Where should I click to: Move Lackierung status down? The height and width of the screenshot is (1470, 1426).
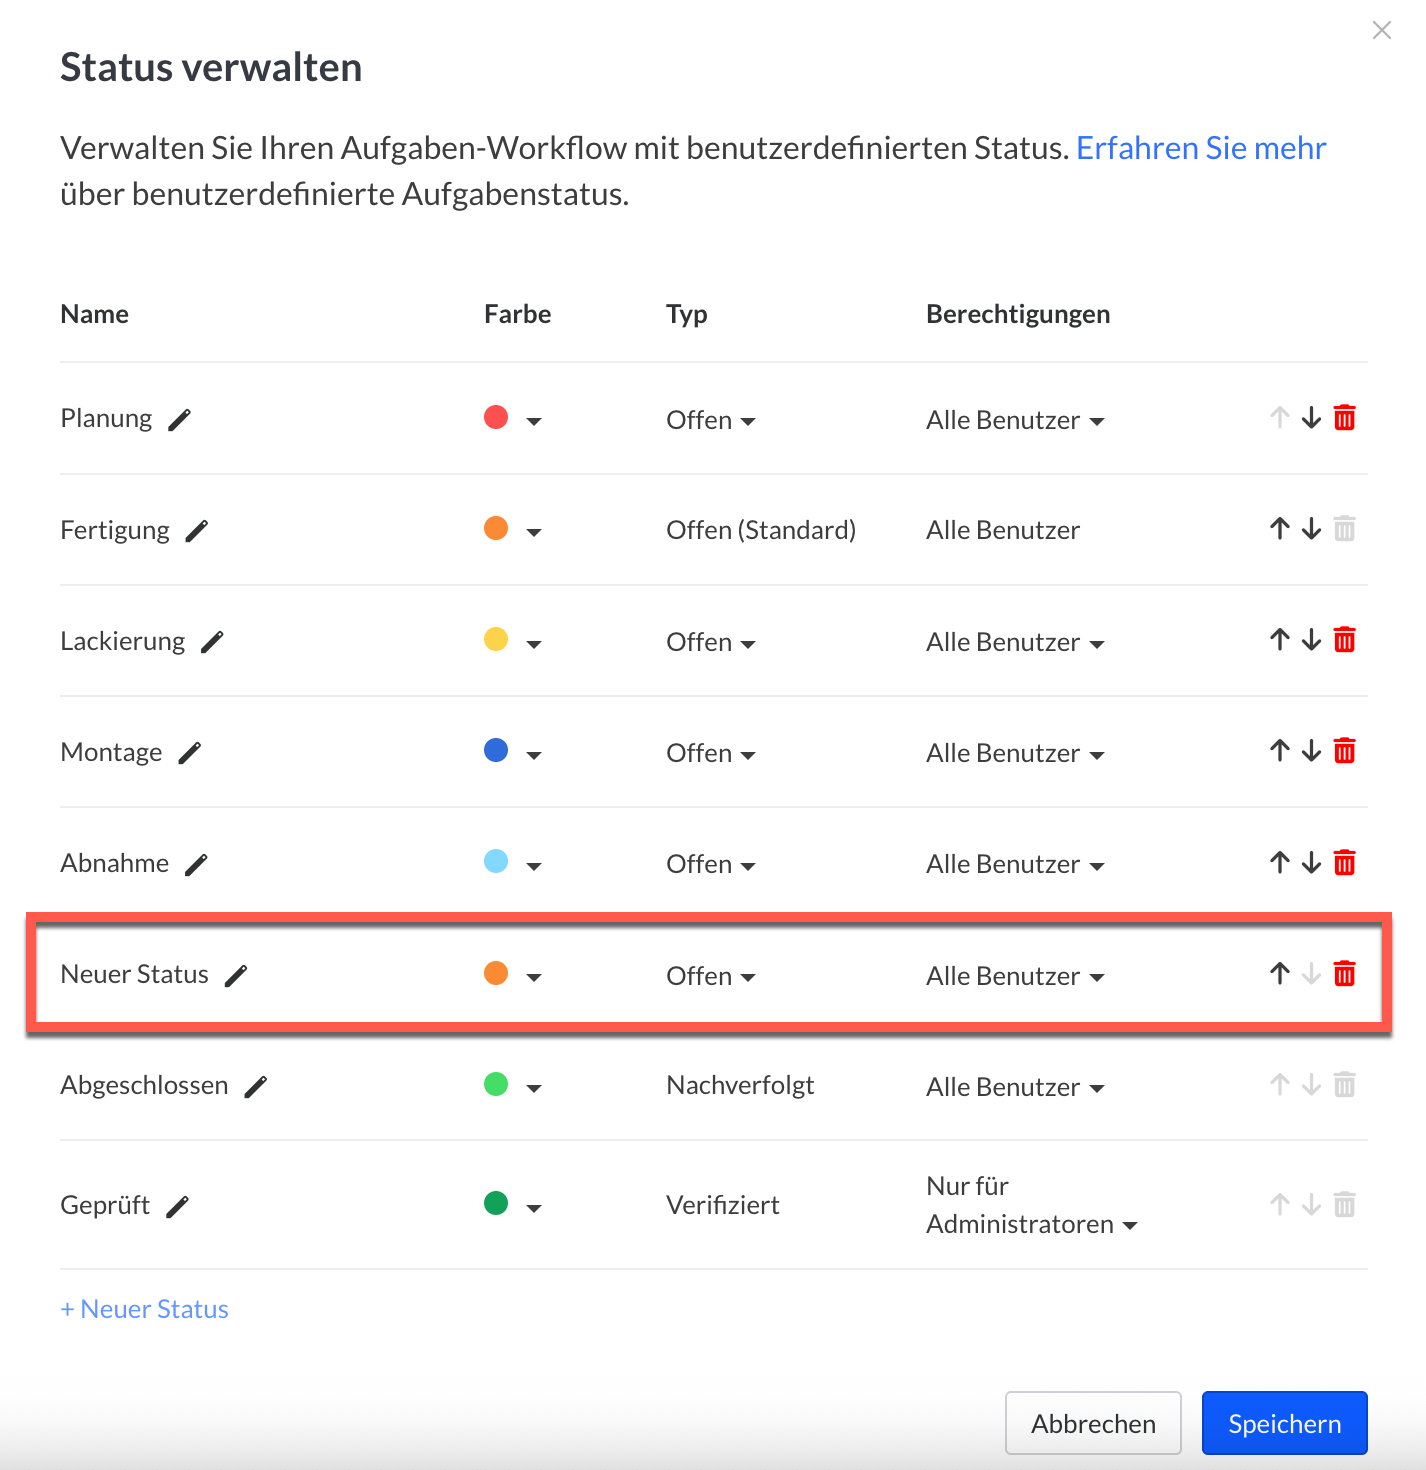[1312, 640]
